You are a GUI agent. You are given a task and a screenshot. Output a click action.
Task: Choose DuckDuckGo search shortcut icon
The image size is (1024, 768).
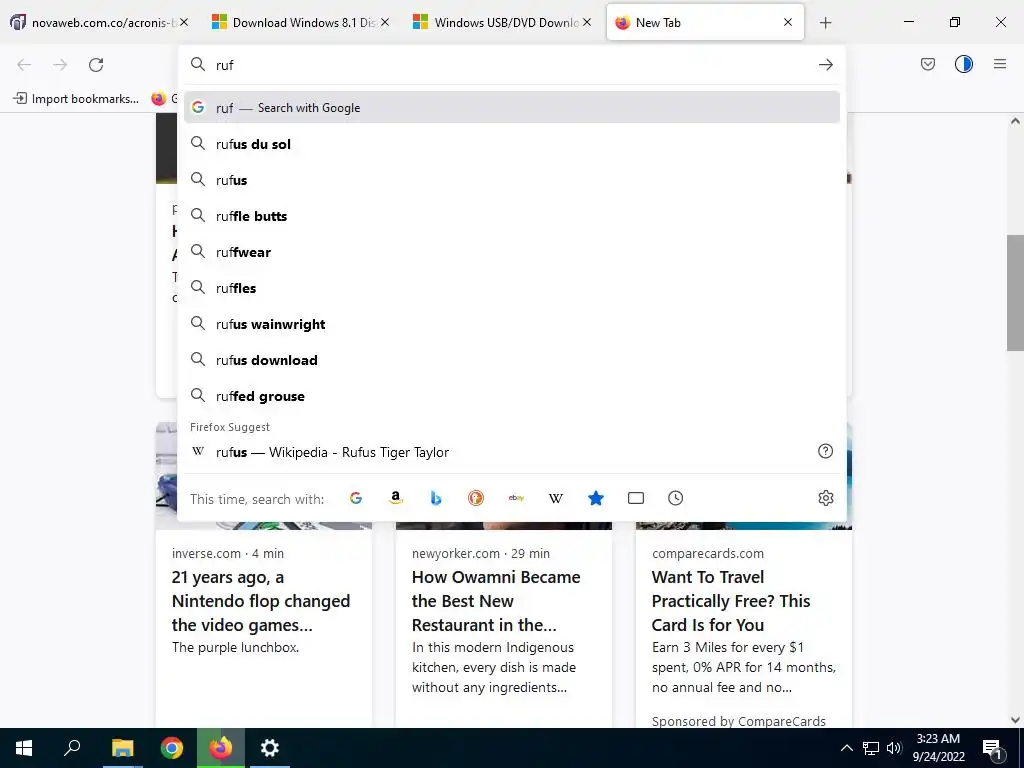[x=476, y=498]
